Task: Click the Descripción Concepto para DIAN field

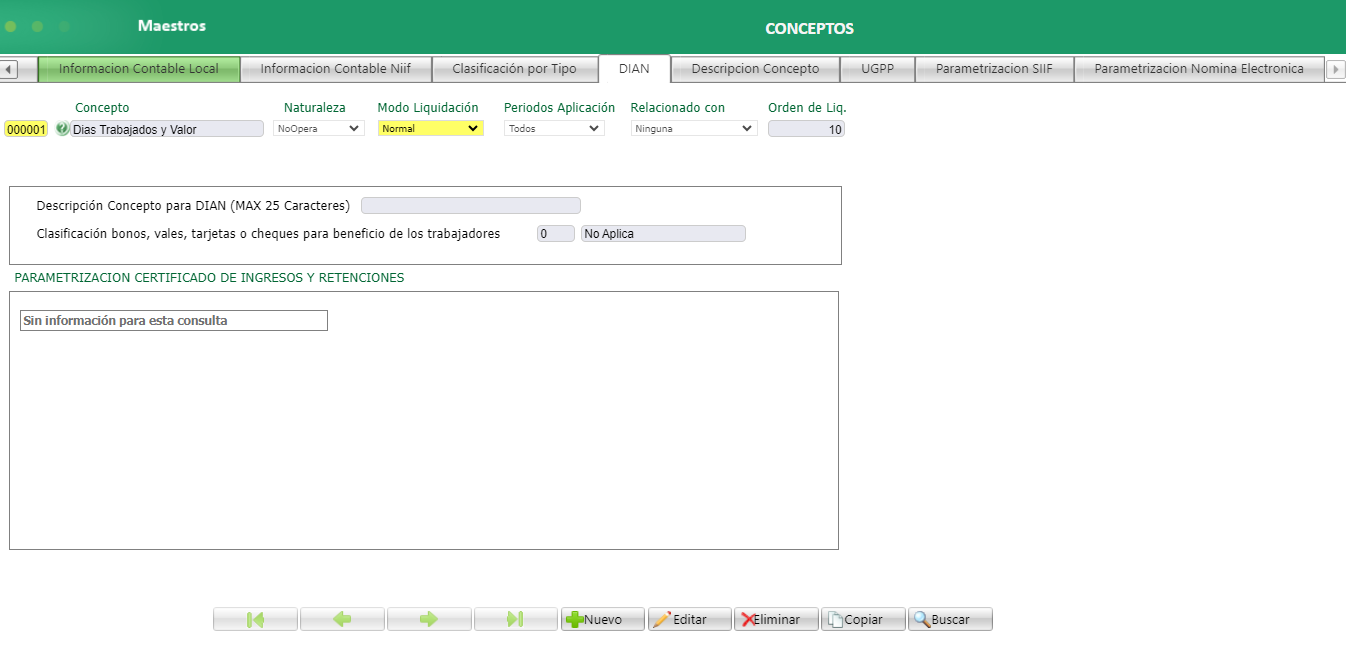Action: point(471,206)
